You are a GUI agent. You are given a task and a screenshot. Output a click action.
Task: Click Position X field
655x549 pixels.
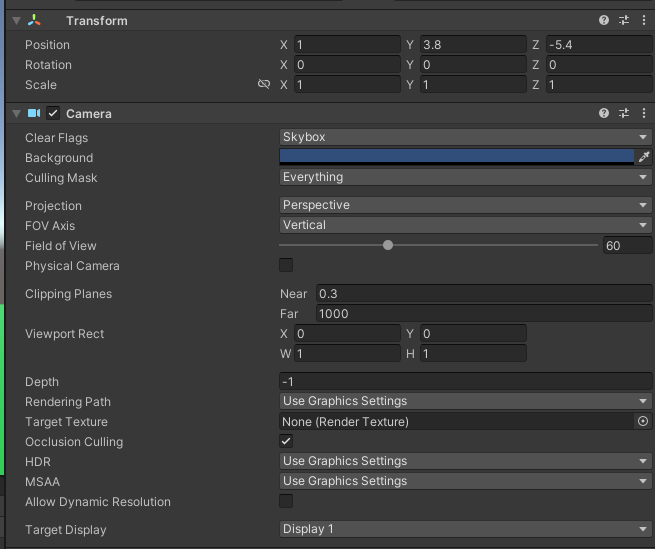click(x=347, y=44)
